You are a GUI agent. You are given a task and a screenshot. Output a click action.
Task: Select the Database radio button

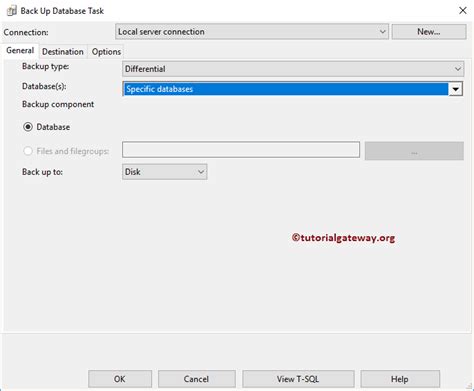(28, 127)
